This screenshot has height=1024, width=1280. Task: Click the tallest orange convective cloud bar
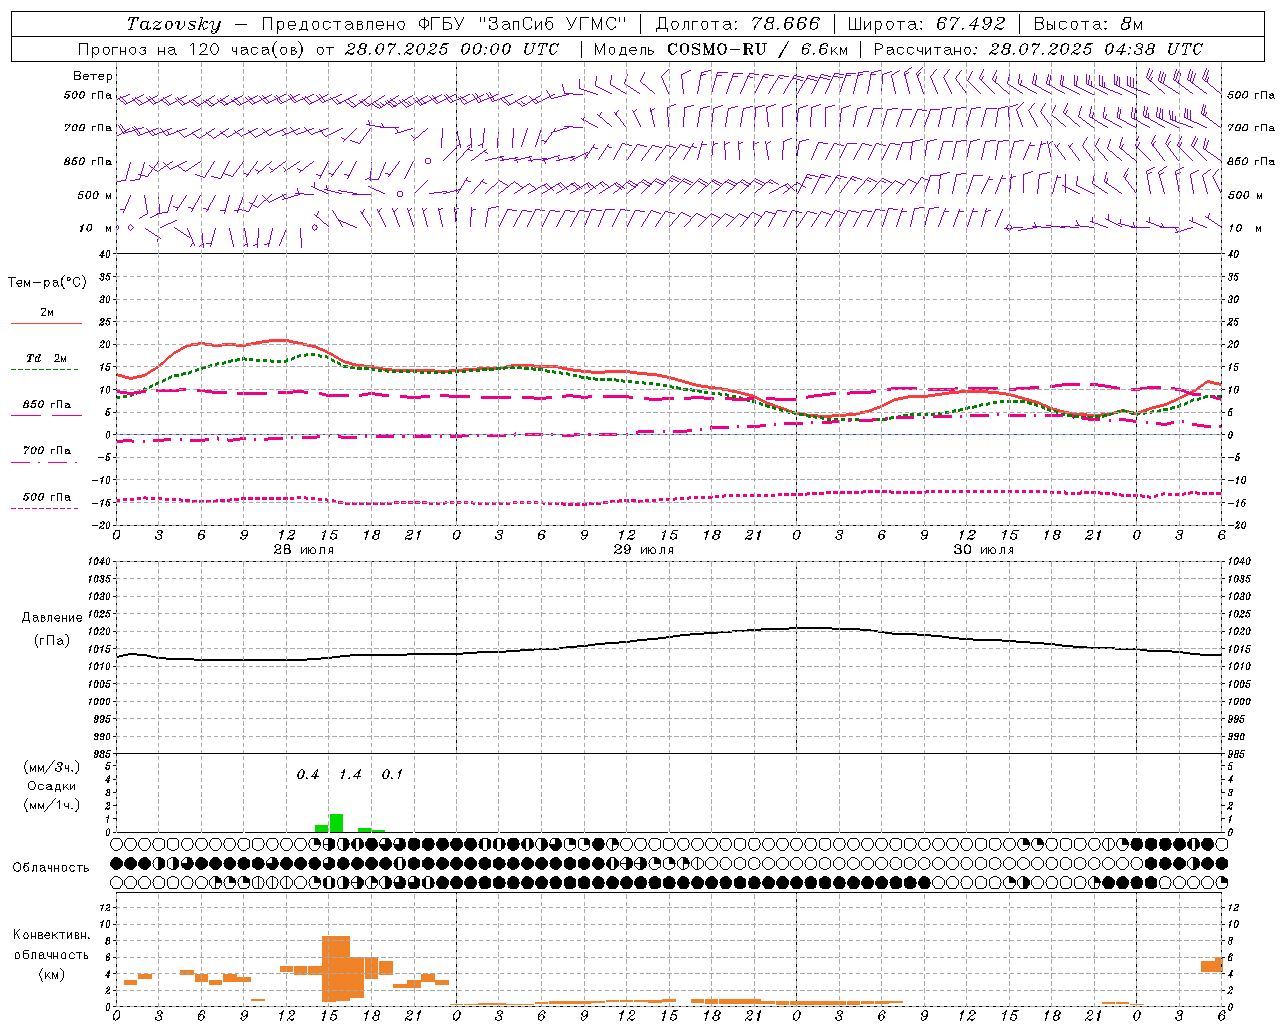tap(336, 968)
